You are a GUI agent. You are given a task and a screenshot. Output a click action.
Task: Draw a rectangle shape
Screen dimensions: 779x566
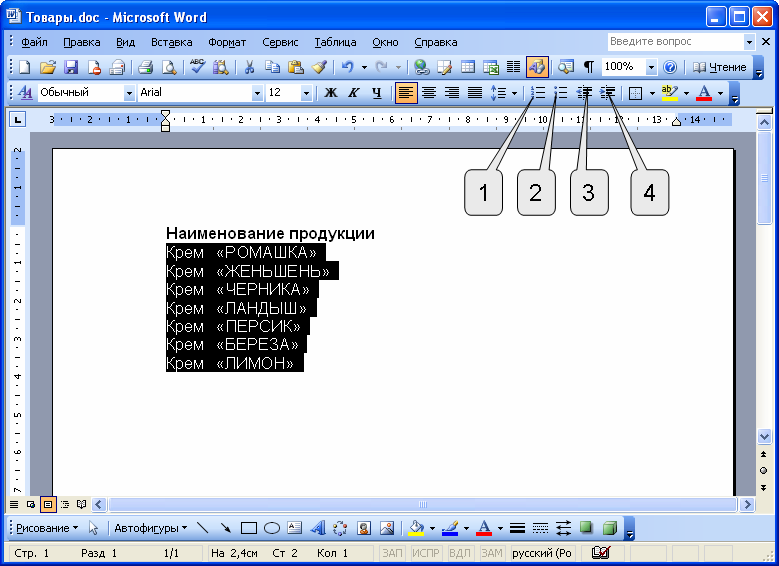[248, 528]
